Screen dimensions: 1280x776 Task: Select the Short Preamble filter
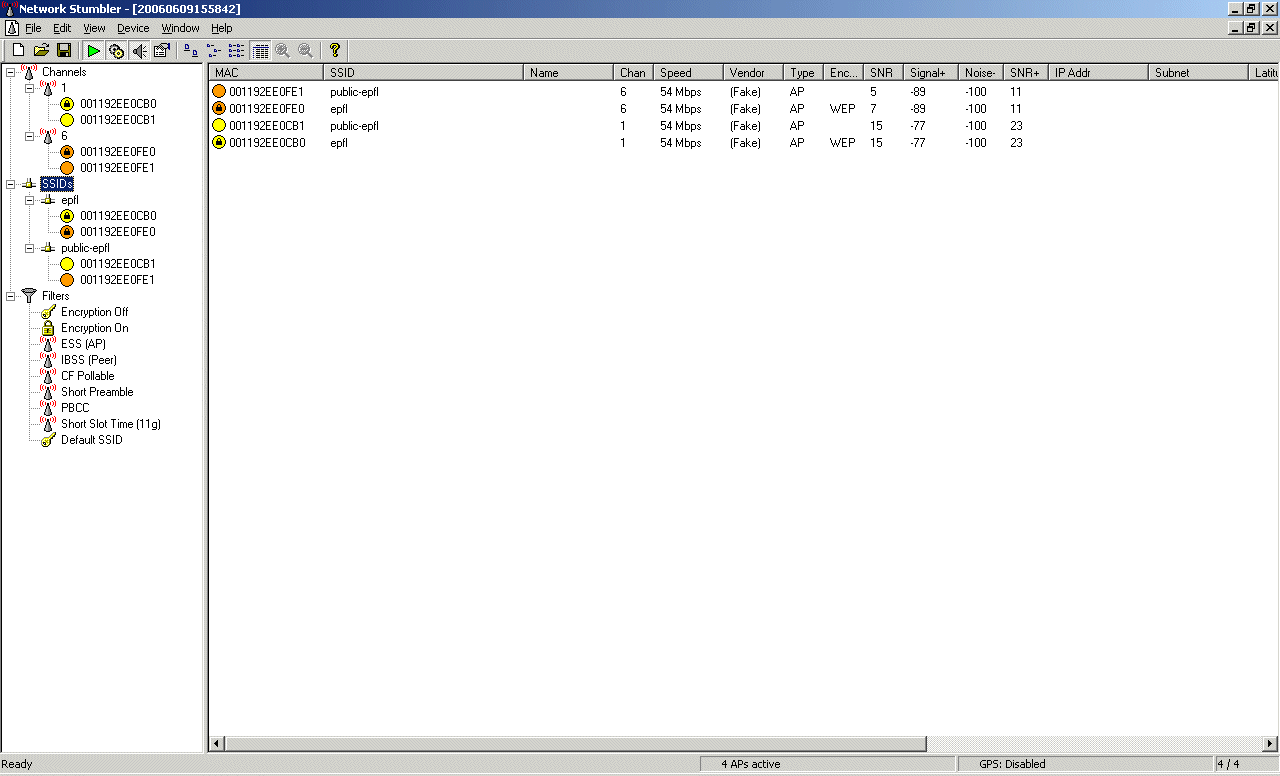click(x=97, y=392)
